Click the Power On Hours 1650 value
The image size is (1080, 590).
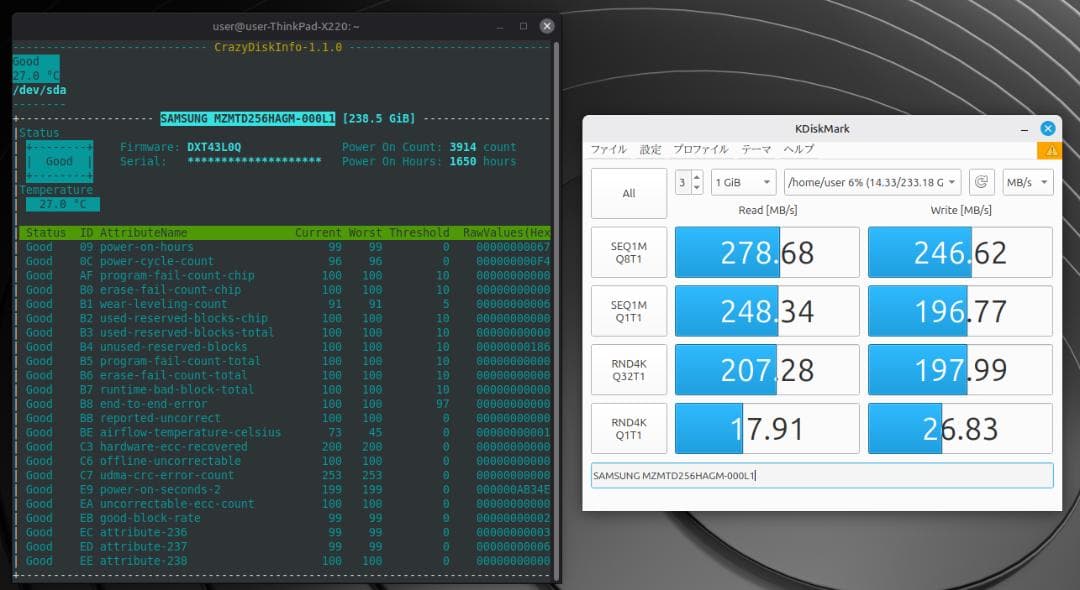463,162
